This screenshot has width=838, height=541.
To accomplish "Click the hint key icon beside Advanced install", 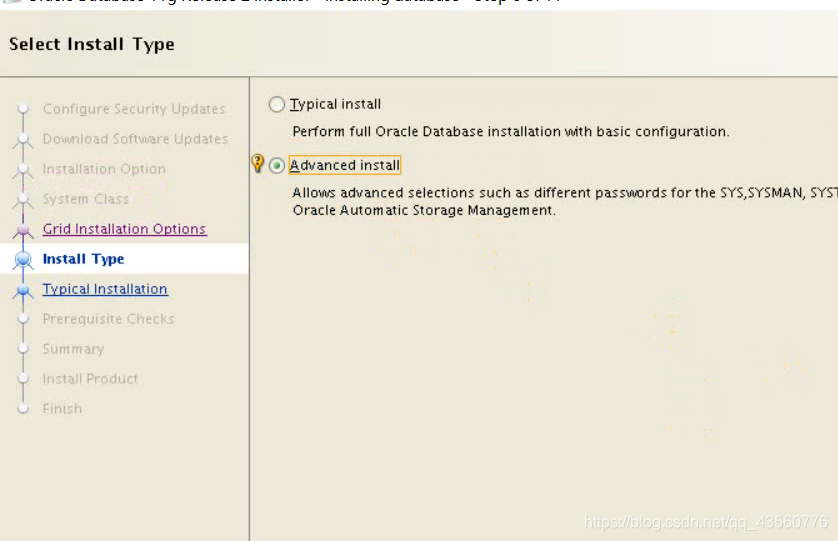I will coord(258,163).
